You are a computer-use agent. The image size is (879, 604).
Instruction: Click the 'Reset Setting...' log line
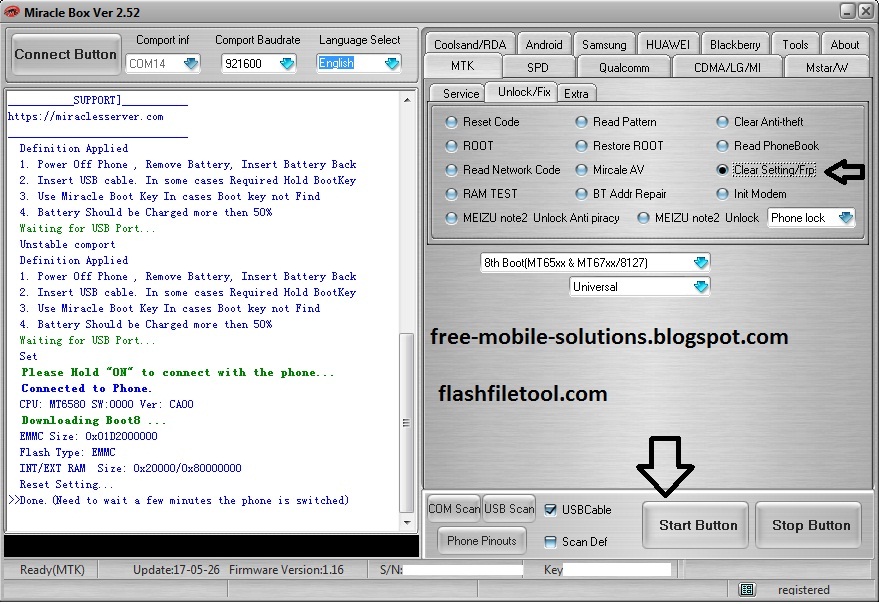pos(66,484)
